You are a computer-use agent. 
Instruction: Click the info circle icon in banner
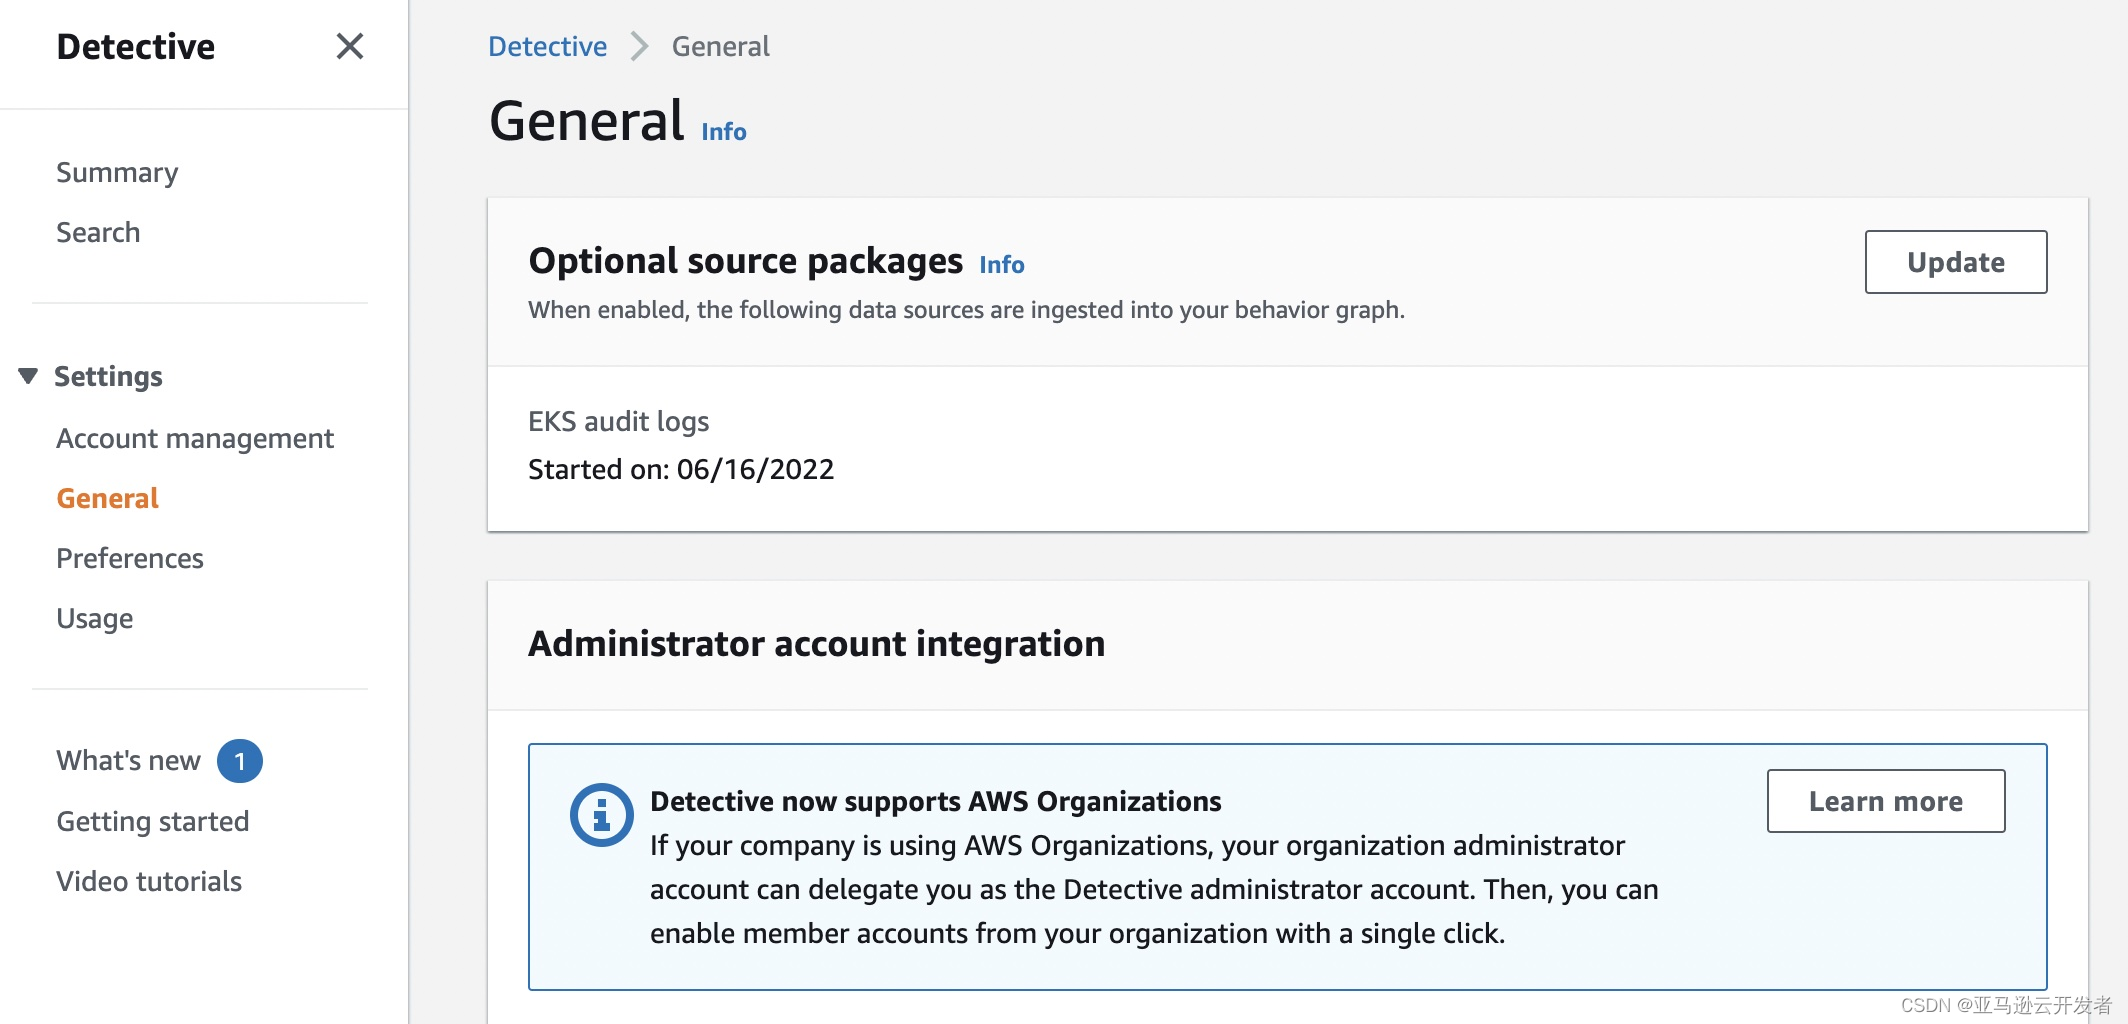[601, 815]
